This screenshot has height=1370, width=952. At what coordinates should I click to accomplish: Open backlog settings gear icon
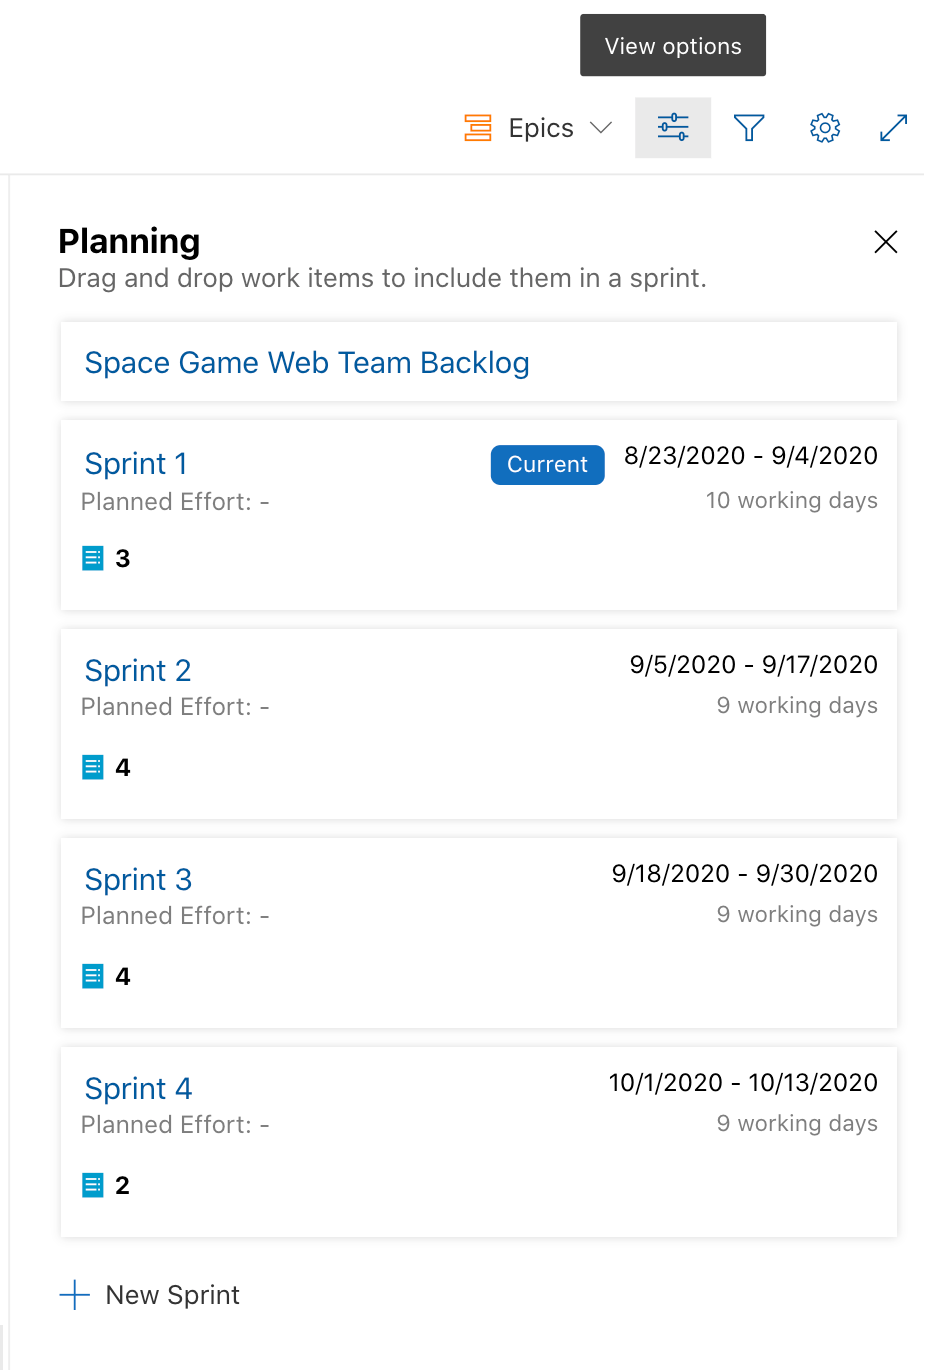[825, 128]
